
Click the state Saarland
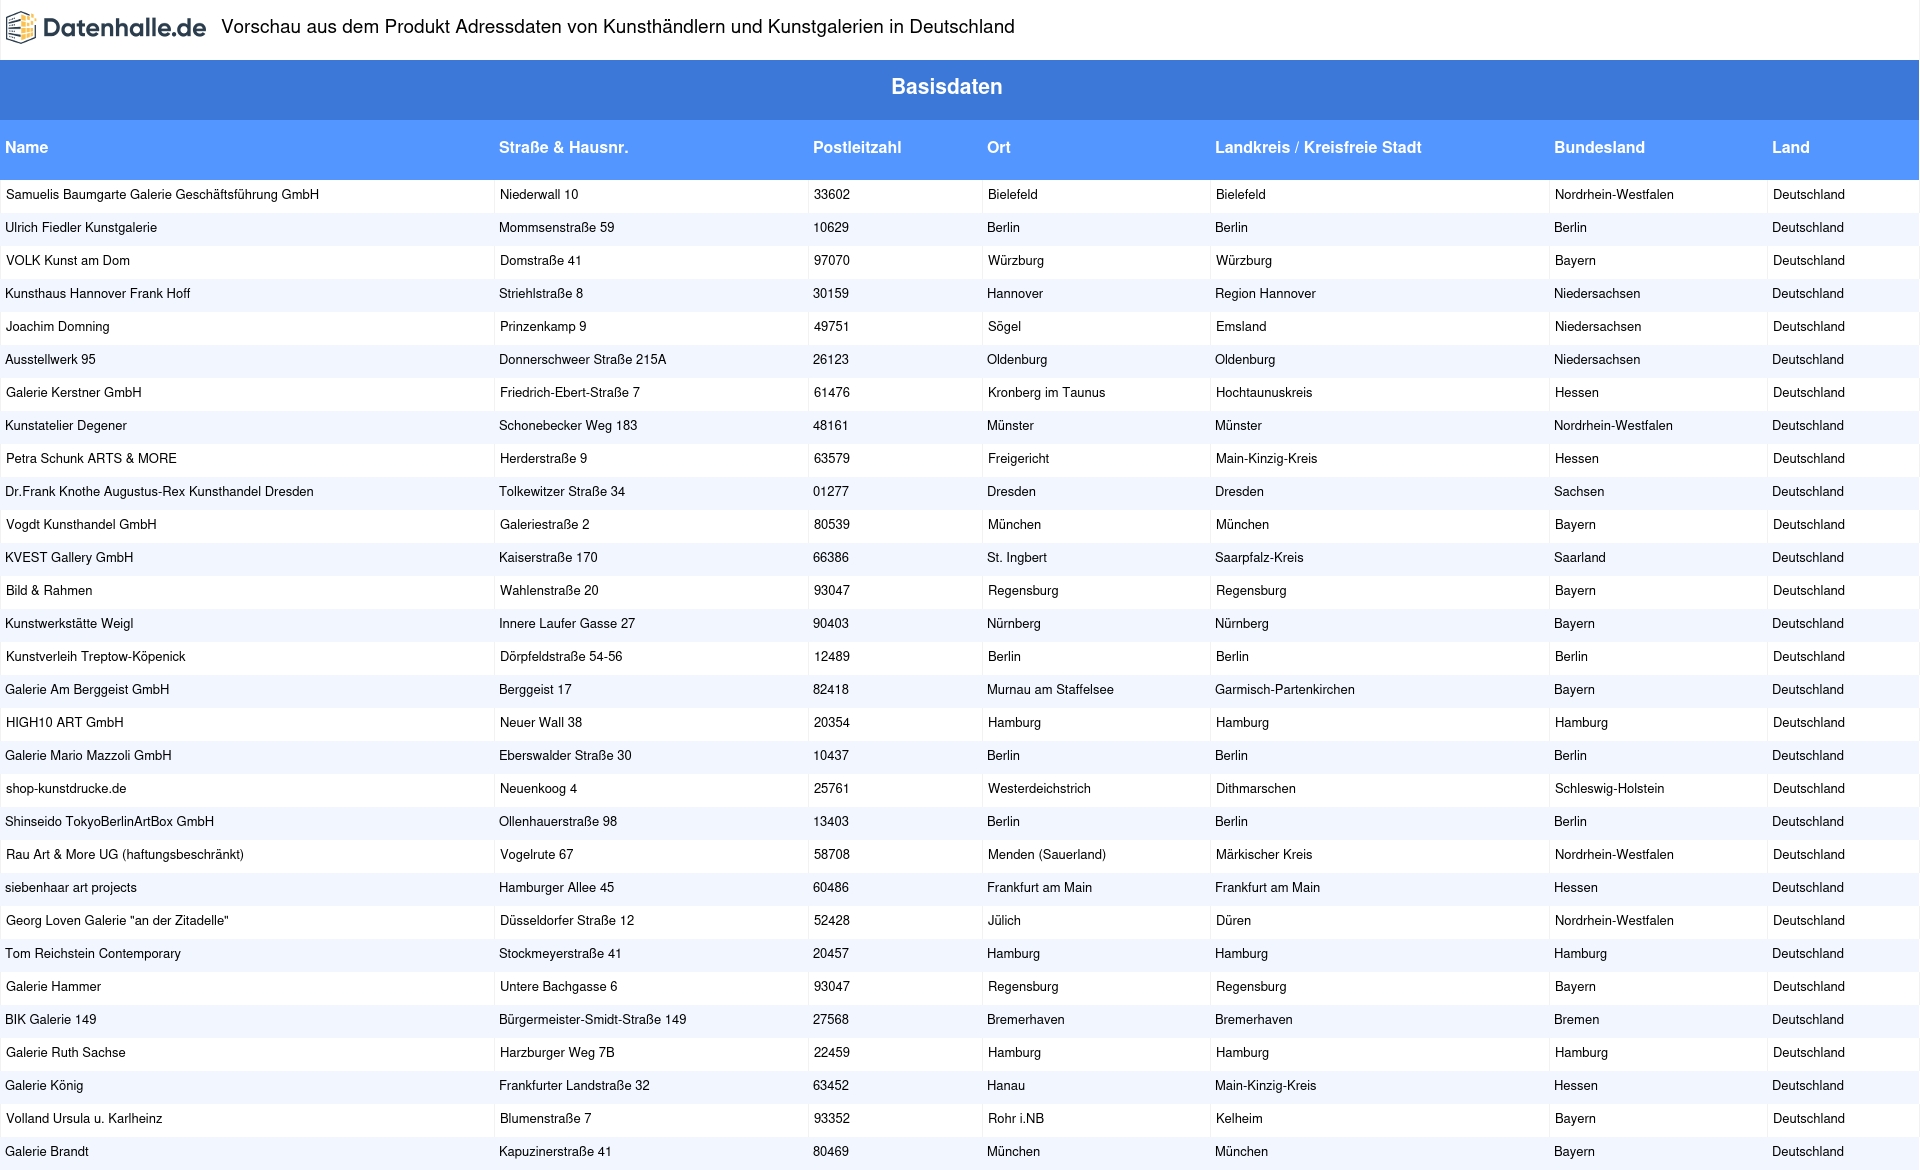[x=1580, y=558]
